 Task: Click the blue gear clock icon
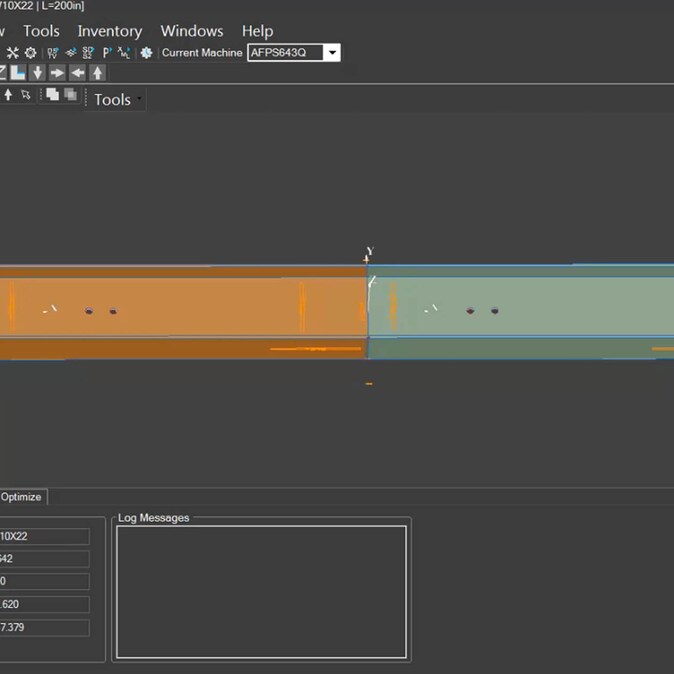[147, 53]
